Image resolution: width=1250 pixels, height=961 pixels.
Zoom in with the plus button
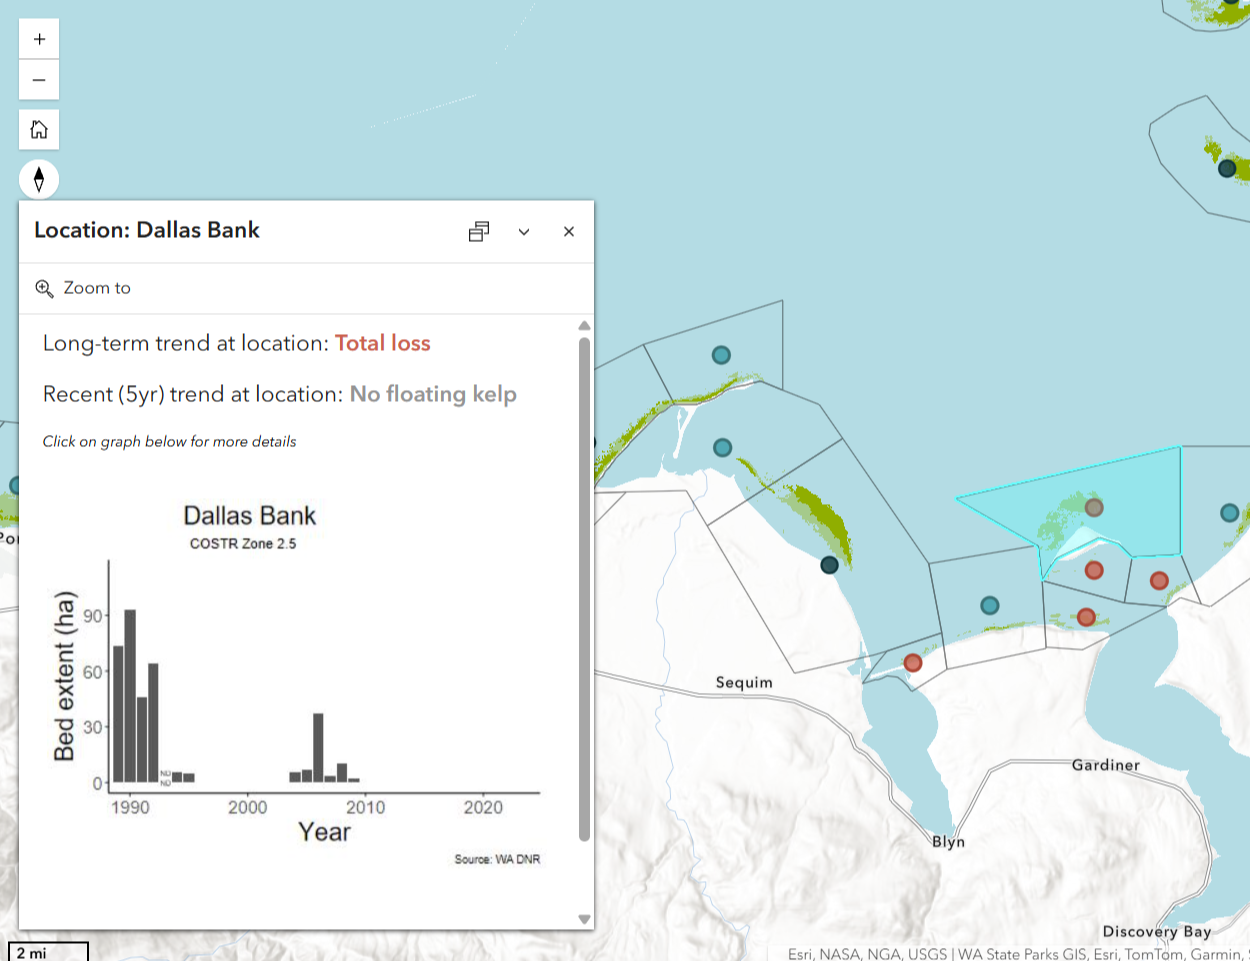coord(39,39)
